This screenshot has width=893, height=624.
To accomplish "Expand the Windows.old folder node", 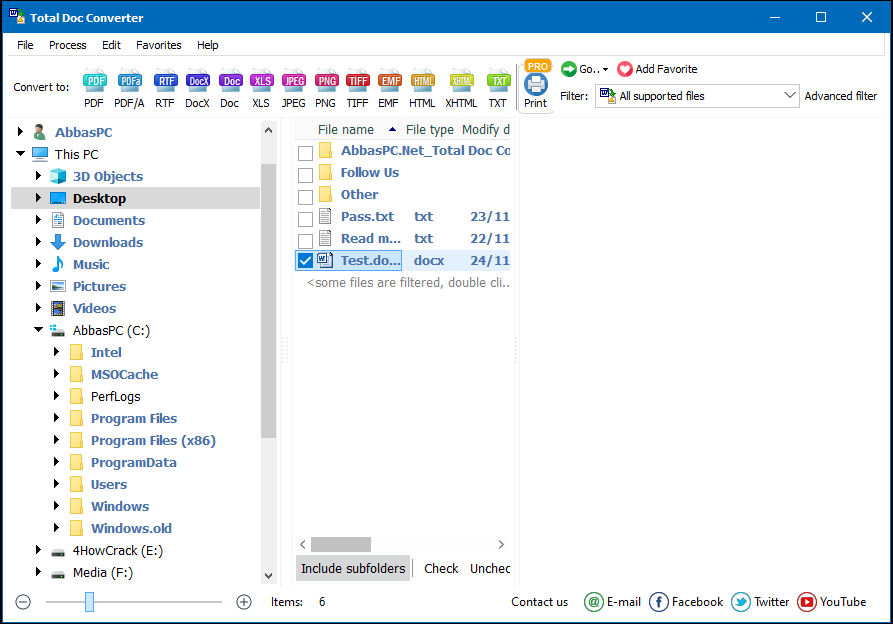I will (56, 527).
